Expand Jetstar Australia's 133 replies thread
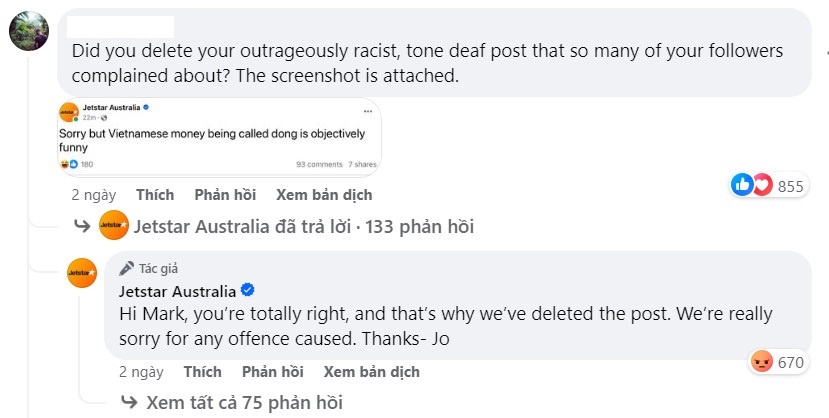This screenshot has height=418, width=829. coord(304,227)
